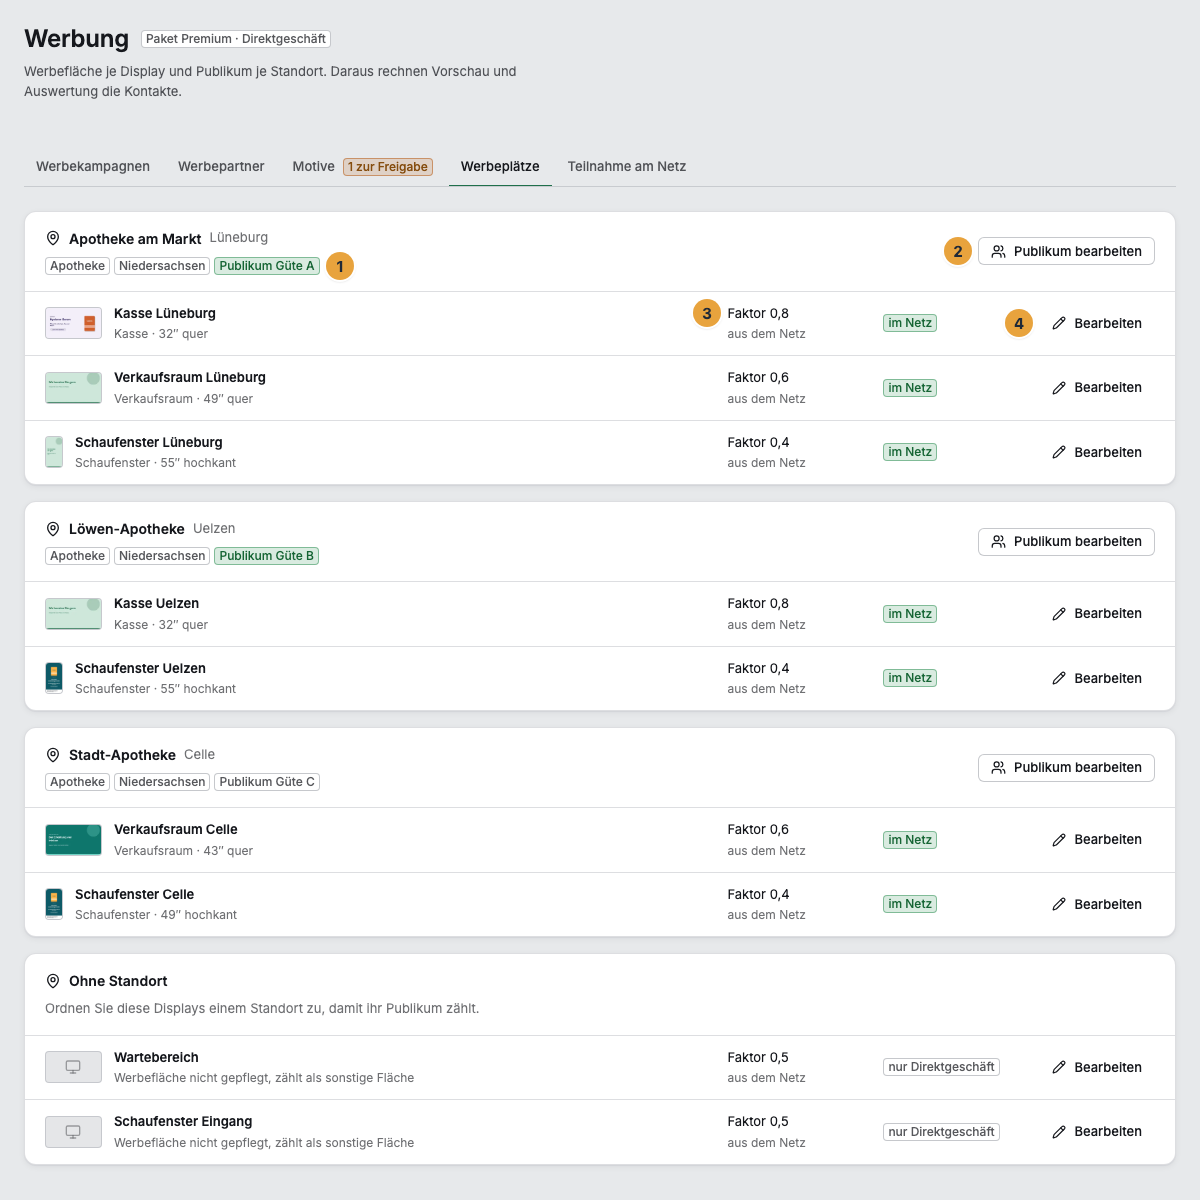This screenshot has width=1200, height=1200.
Task: Click the pencil icon for Schaufenster Eingang
Action: tap(1059, 1132)
